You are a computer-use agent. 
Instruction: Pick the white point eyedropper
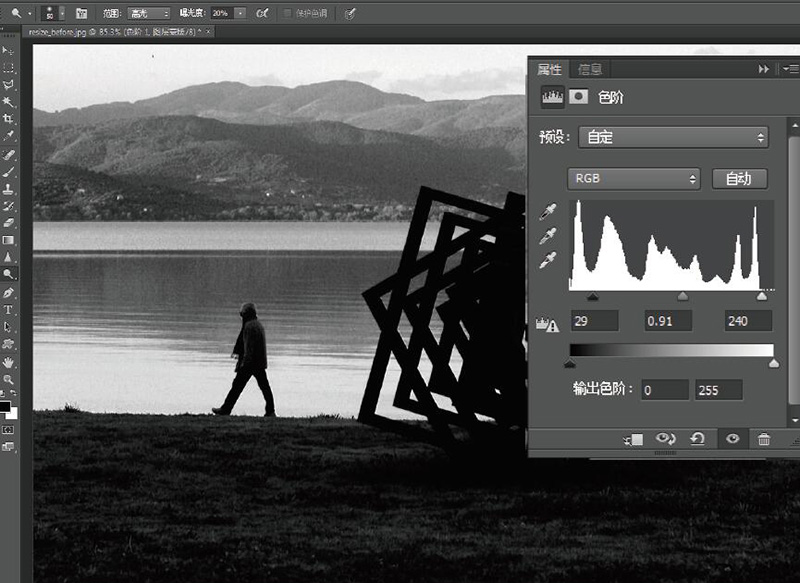547,259
